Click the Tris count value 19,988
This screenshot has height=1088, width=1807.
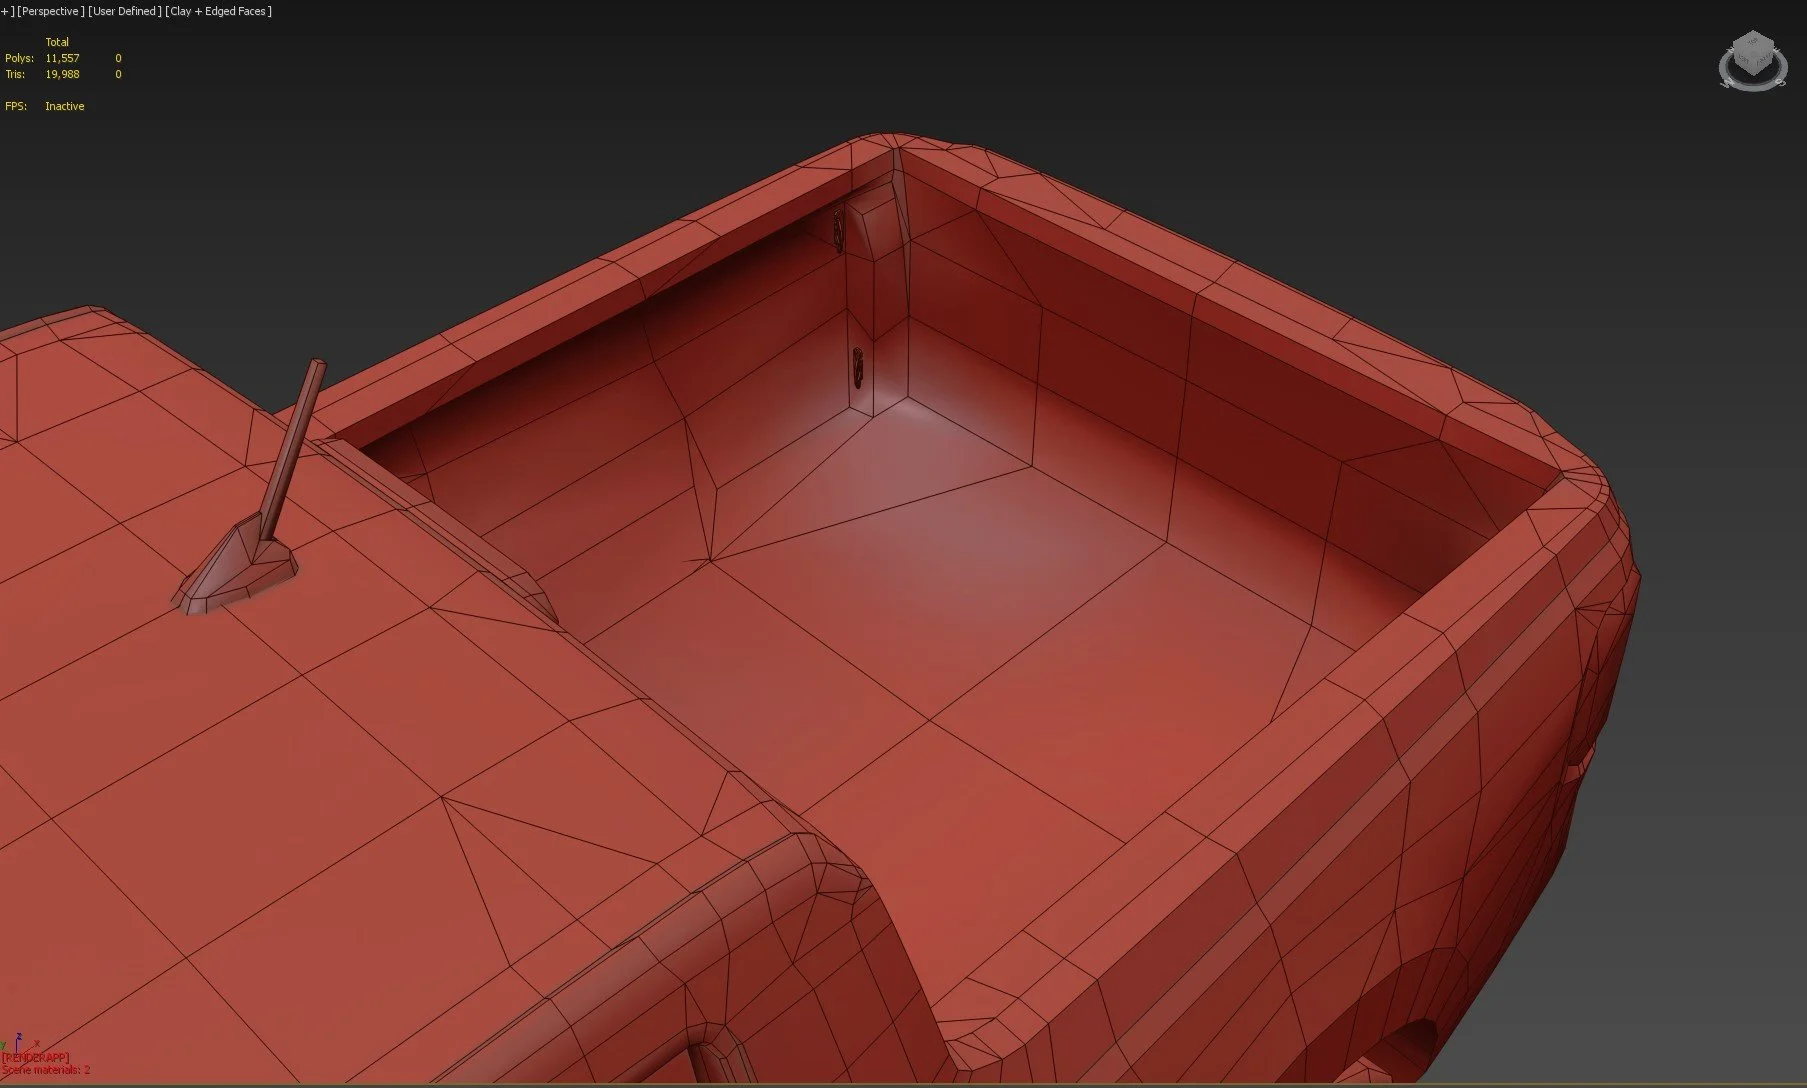point(62,74)
